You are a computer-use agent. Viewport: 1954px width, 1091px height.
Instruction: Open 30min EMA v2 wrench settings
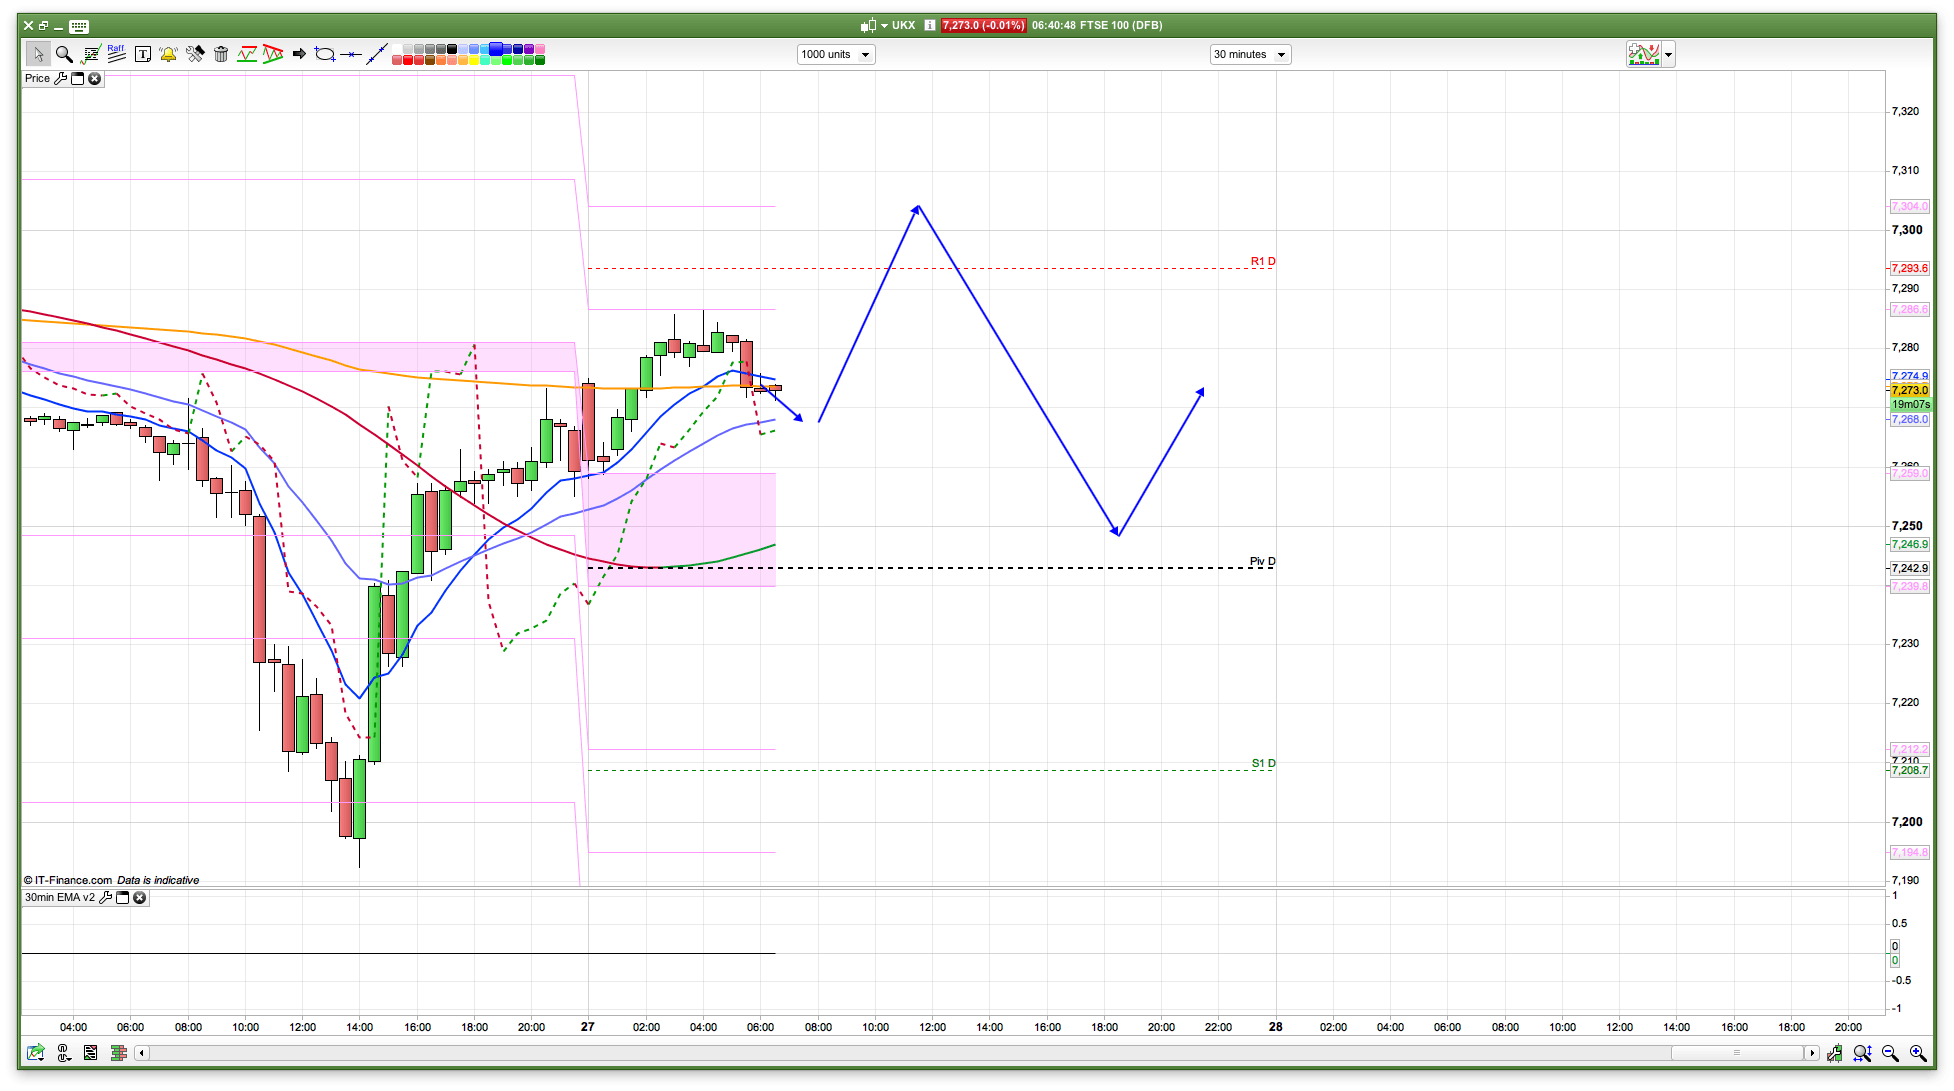click(106, 897)
